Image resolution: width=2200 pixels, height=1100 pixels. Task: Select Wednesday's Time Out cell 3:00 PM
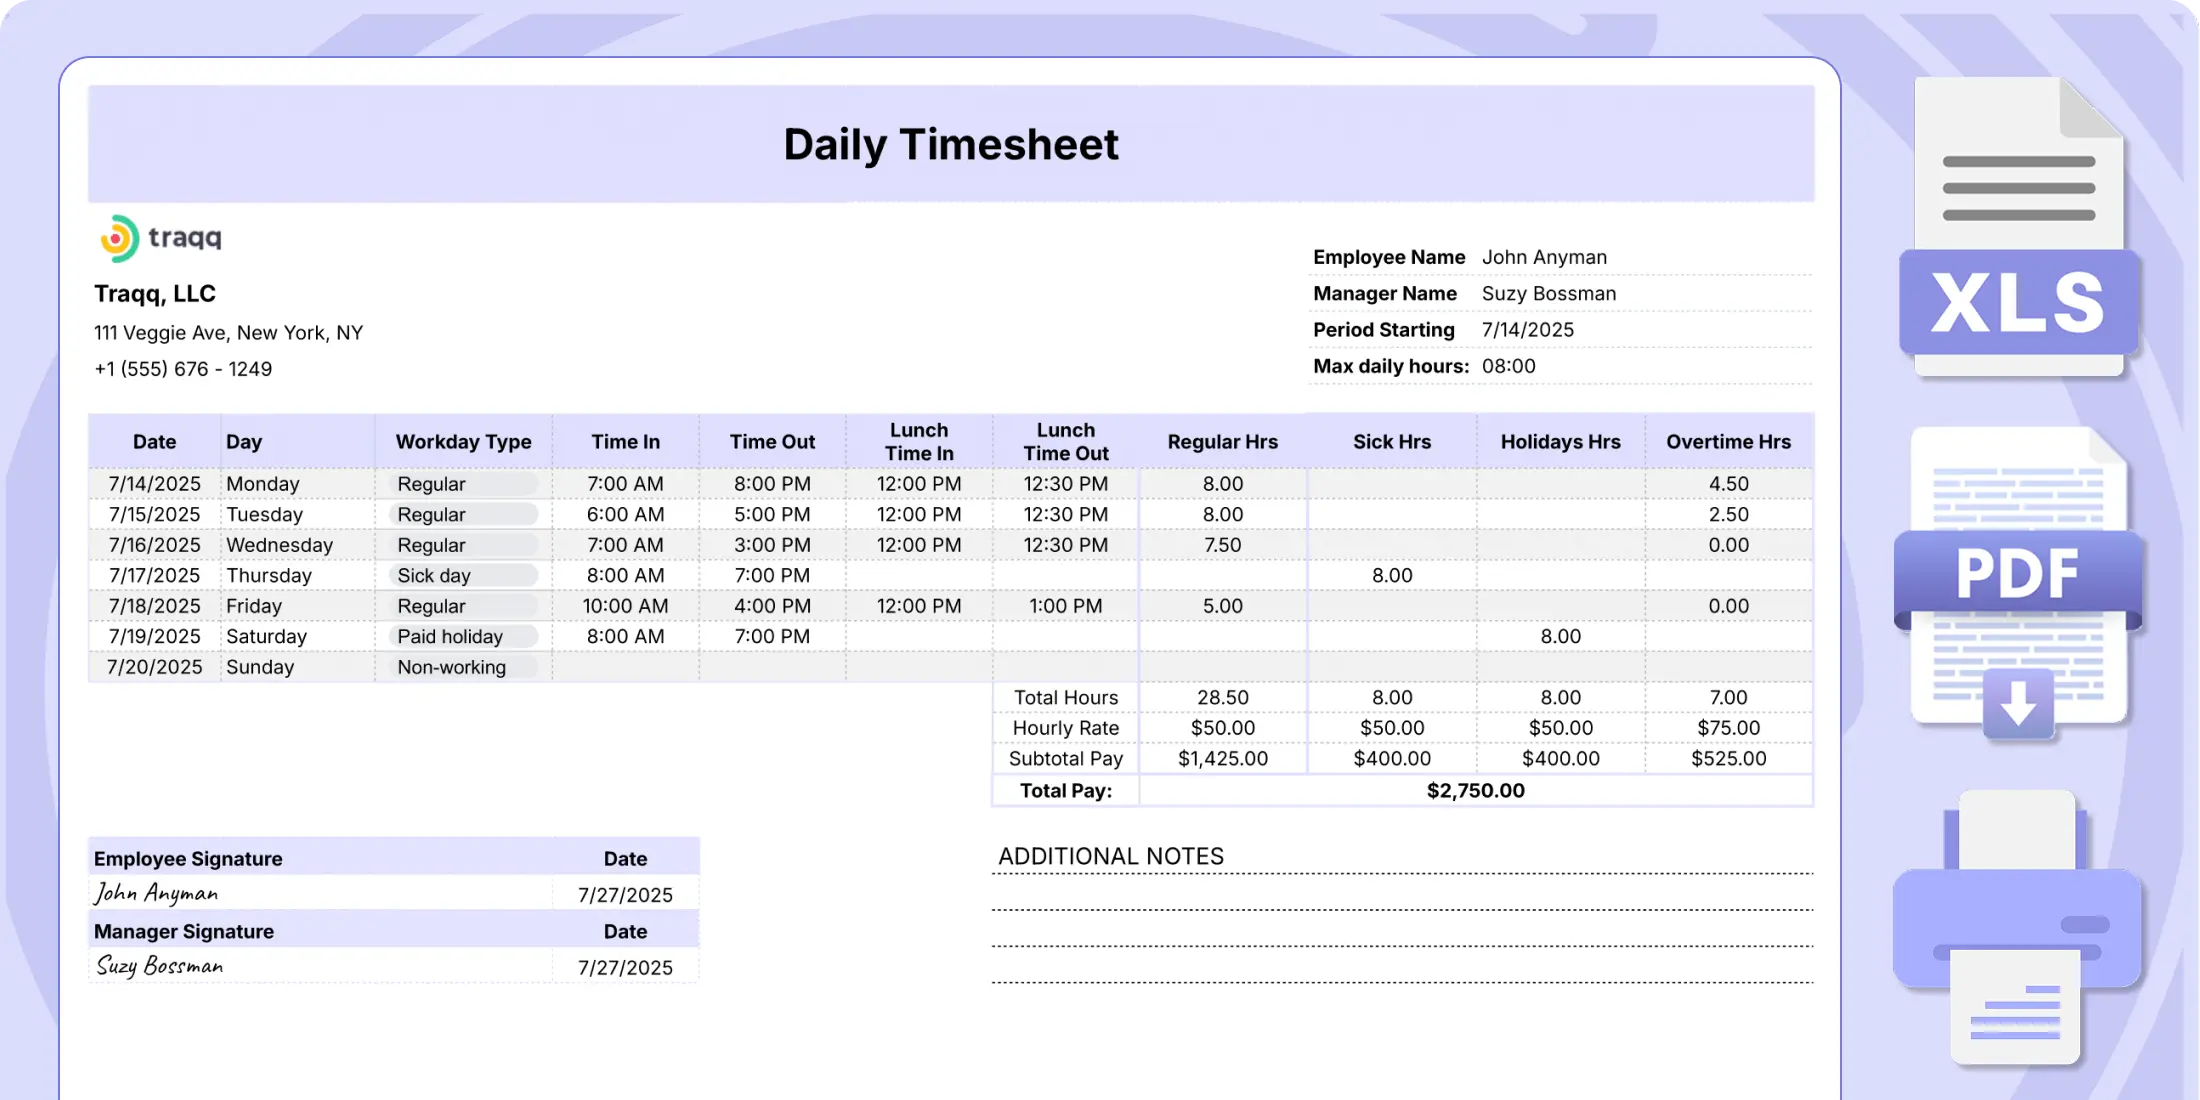coord(772,545)
